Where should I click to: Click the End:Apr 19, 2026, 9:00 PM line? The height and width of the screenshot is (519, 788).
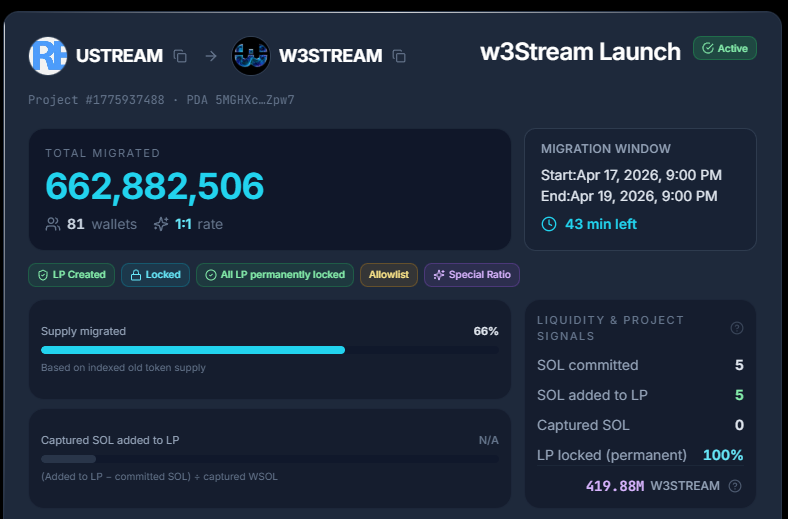pyautogui.click(x=629, y=196)
